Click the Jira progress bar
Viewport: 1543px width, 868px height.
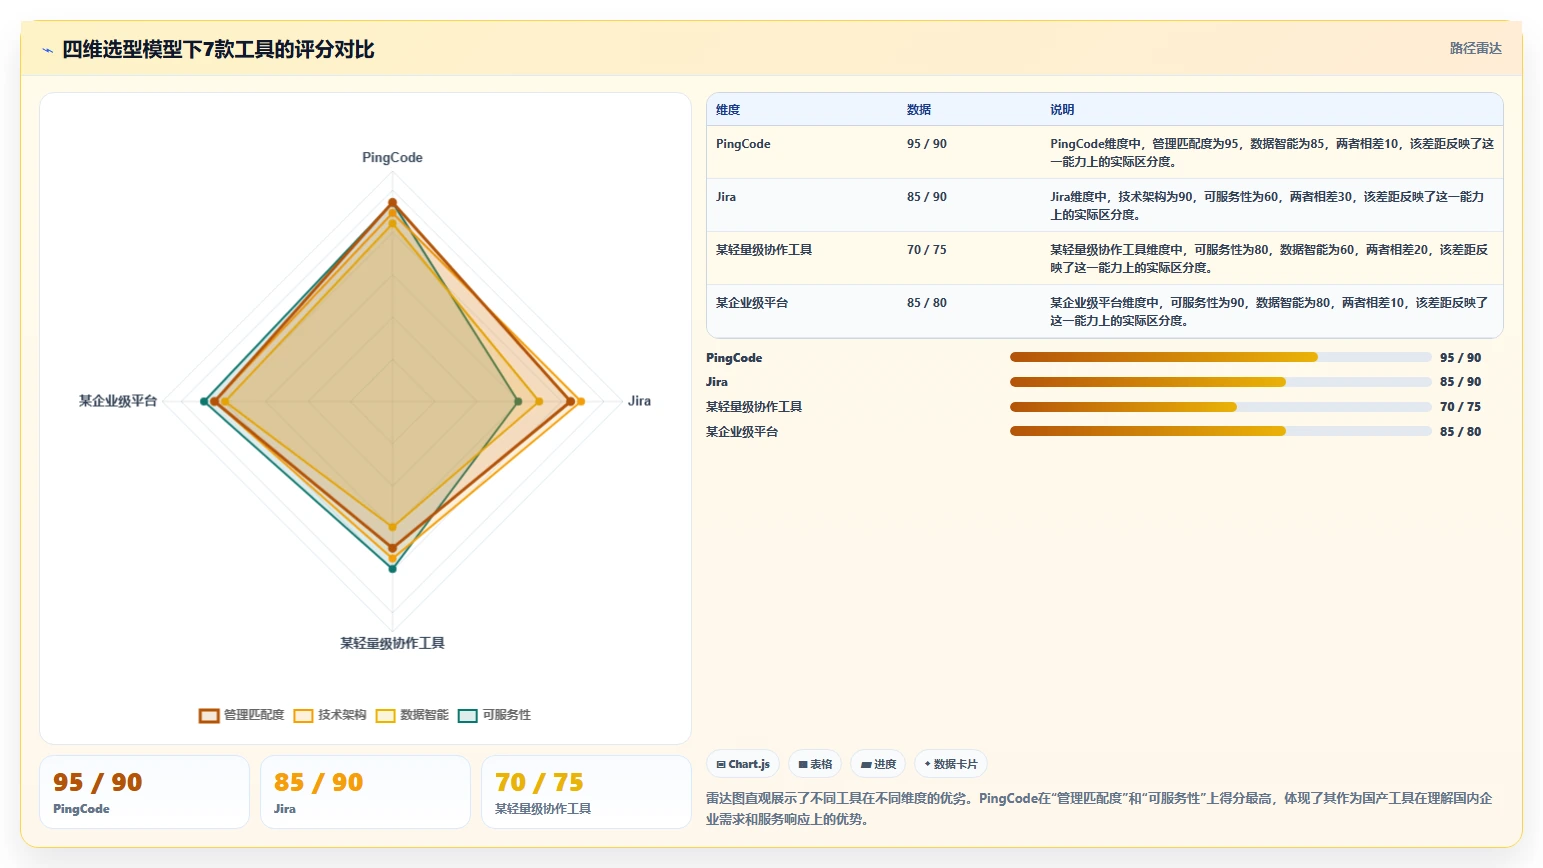pyautogui.click(x=1221, y=382)
